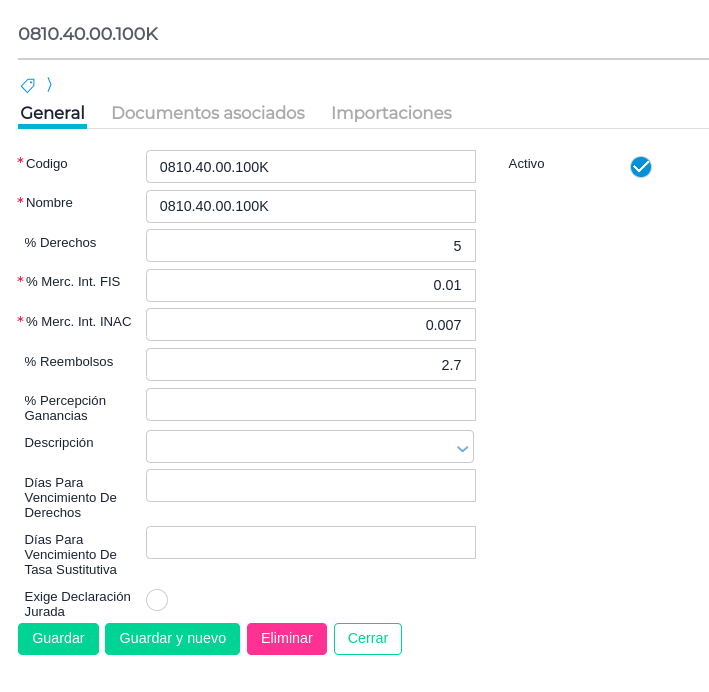Open the Documentos asociados tab
This screenshot has width=709, height=692.
208,113
